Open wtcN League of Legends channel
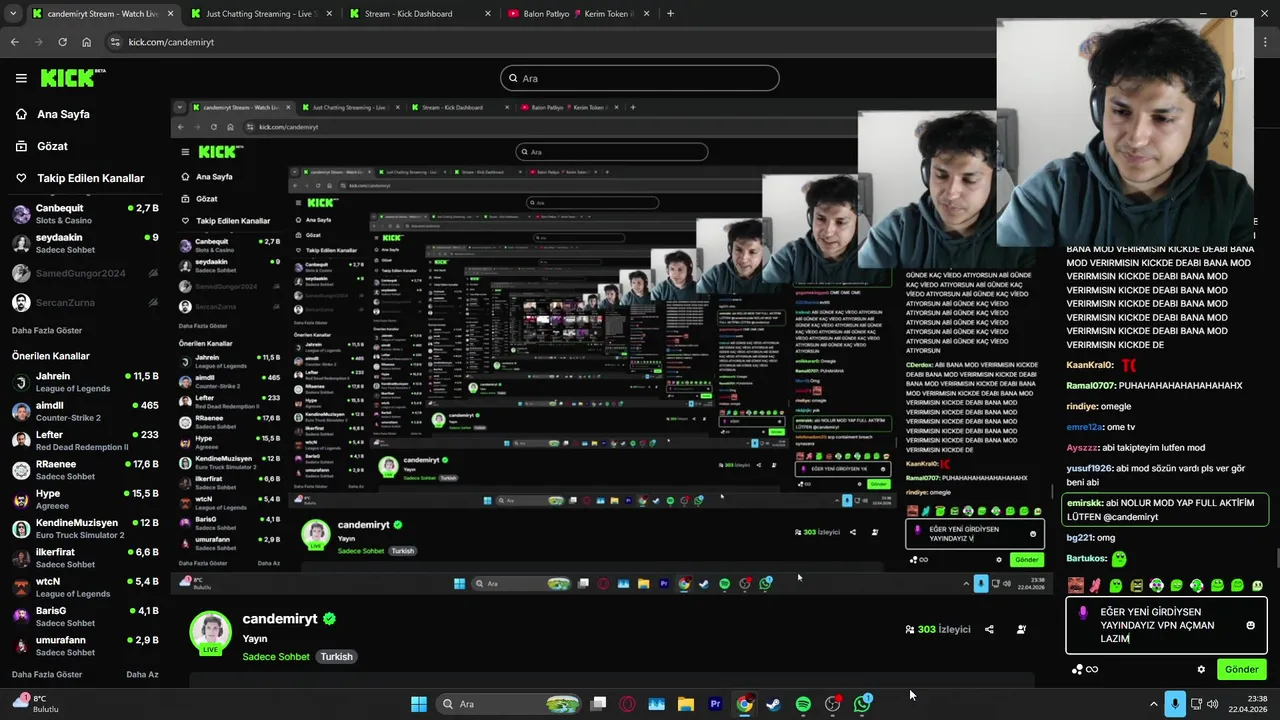Image resolution: width=1280 pixels, height=720 pixels. [85, 587]
